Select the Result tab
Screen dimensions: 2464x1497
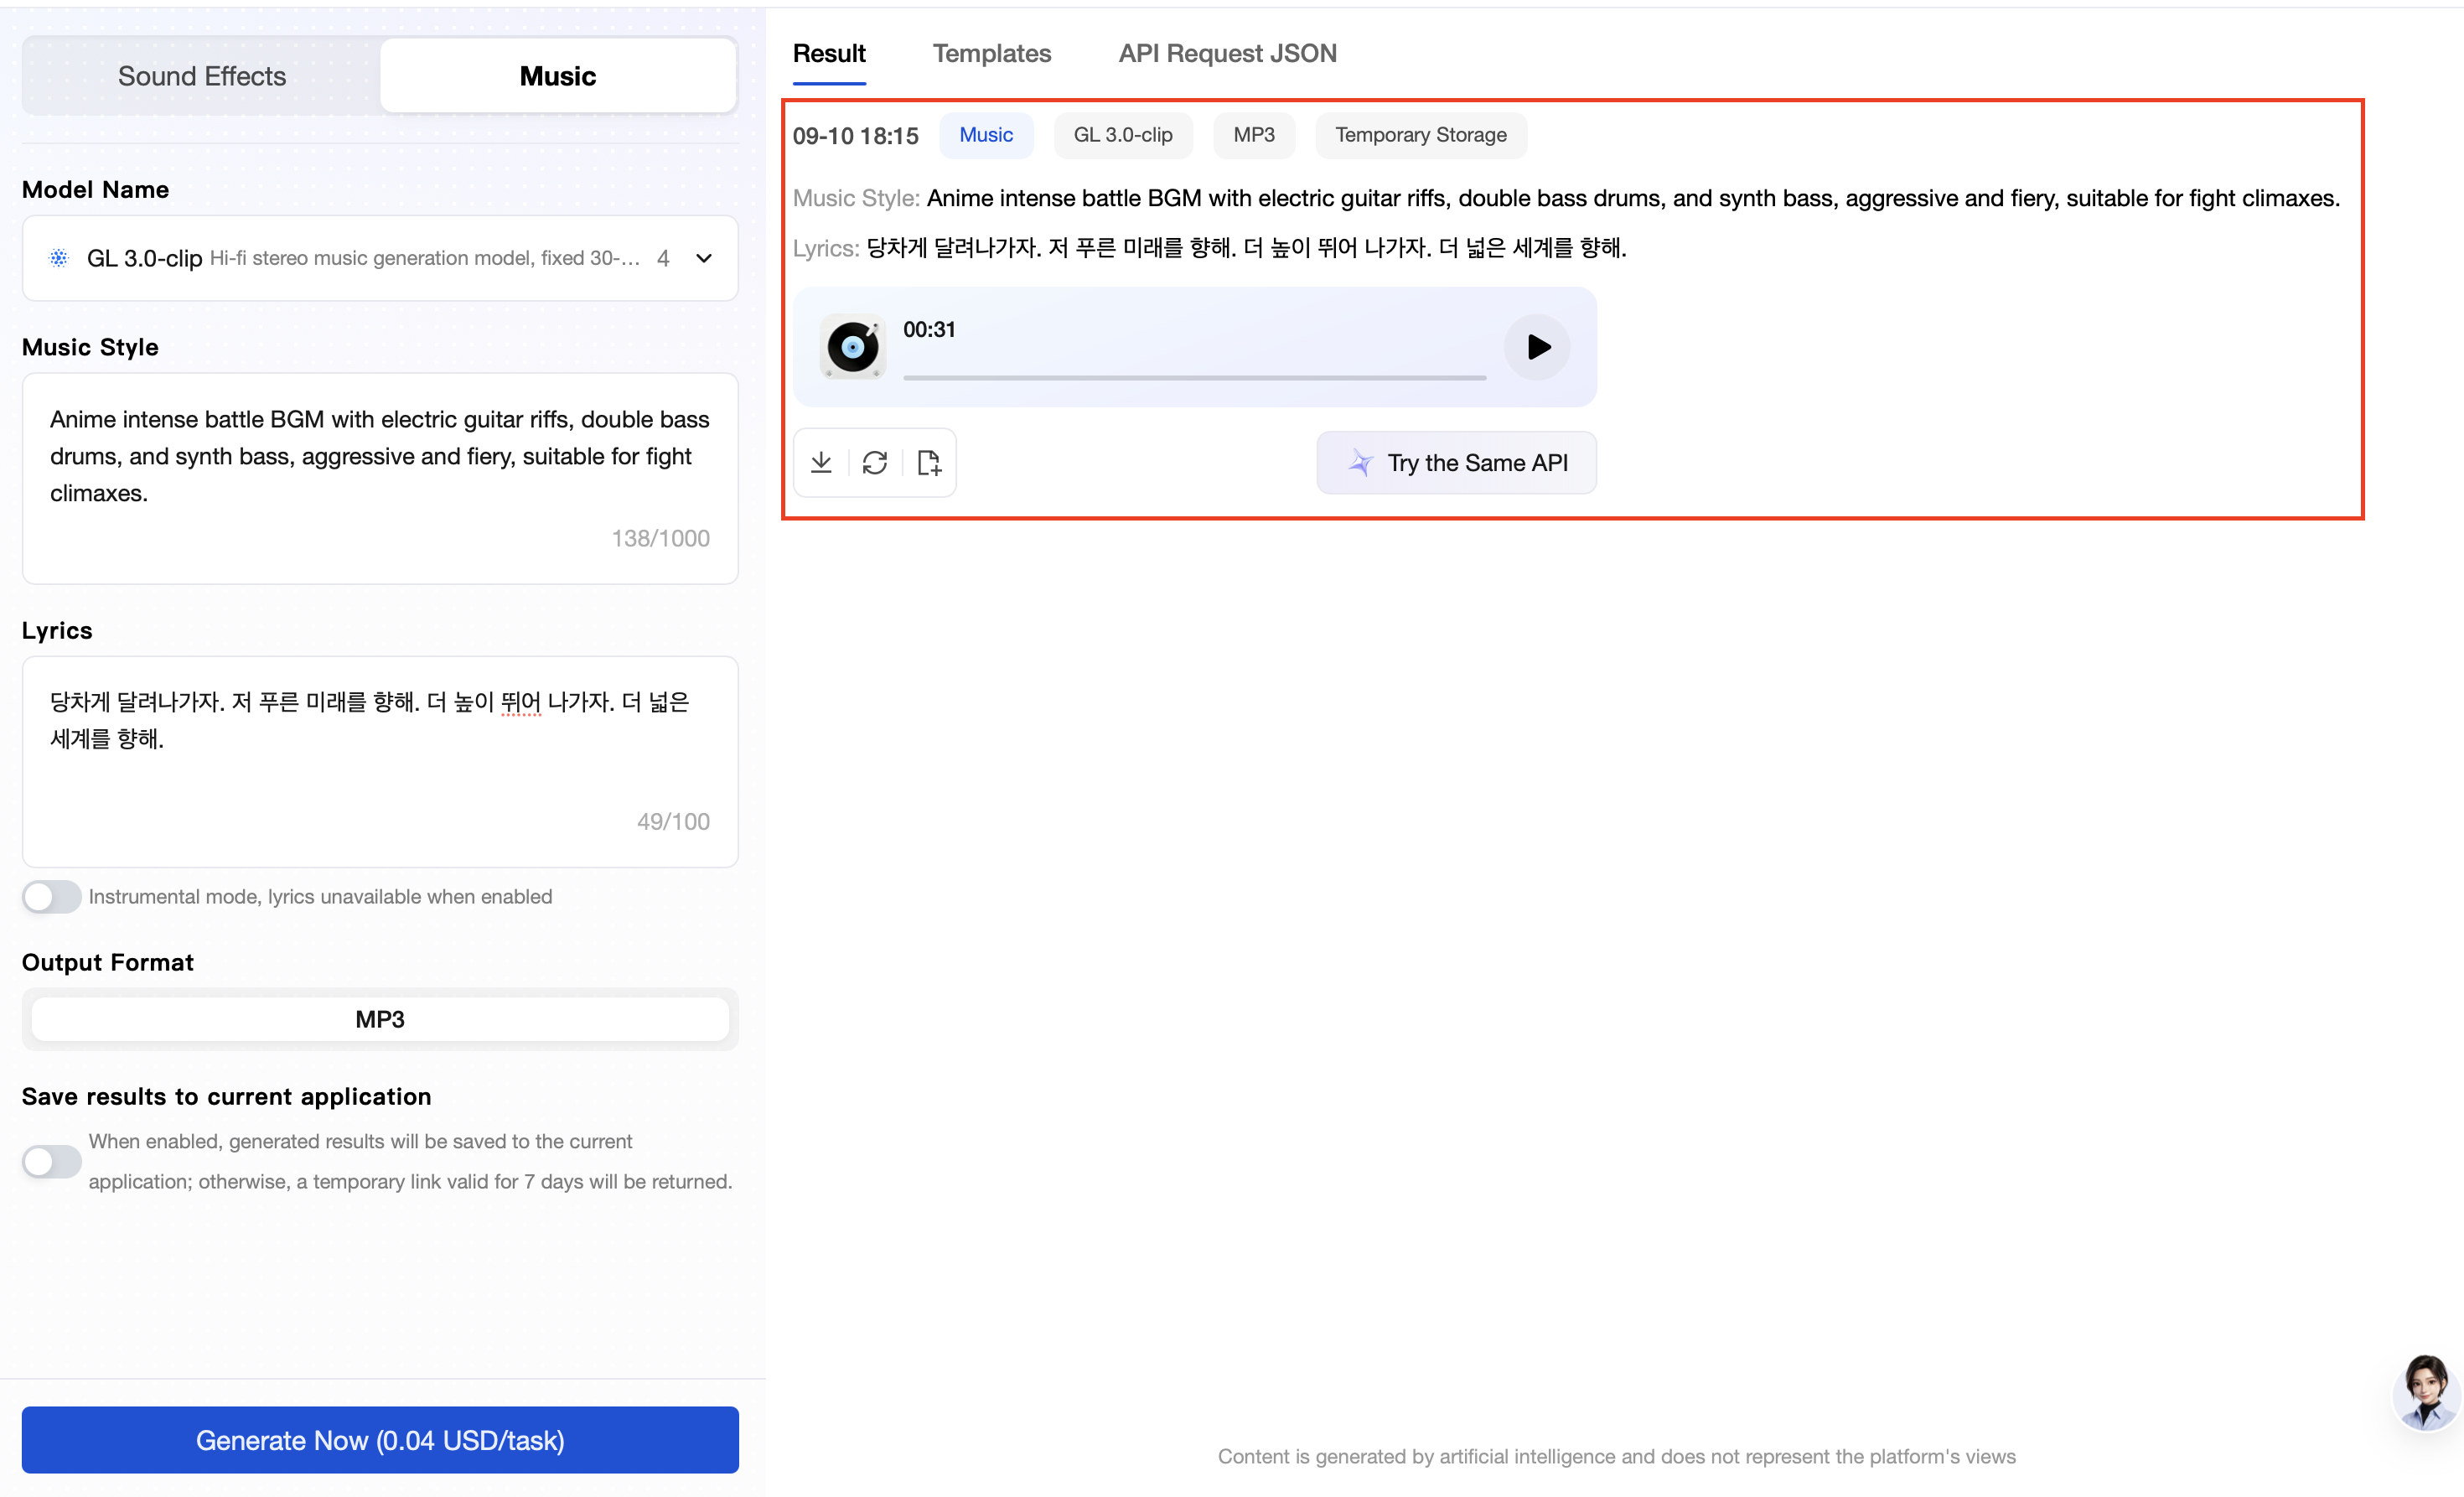tap(829, 53)
